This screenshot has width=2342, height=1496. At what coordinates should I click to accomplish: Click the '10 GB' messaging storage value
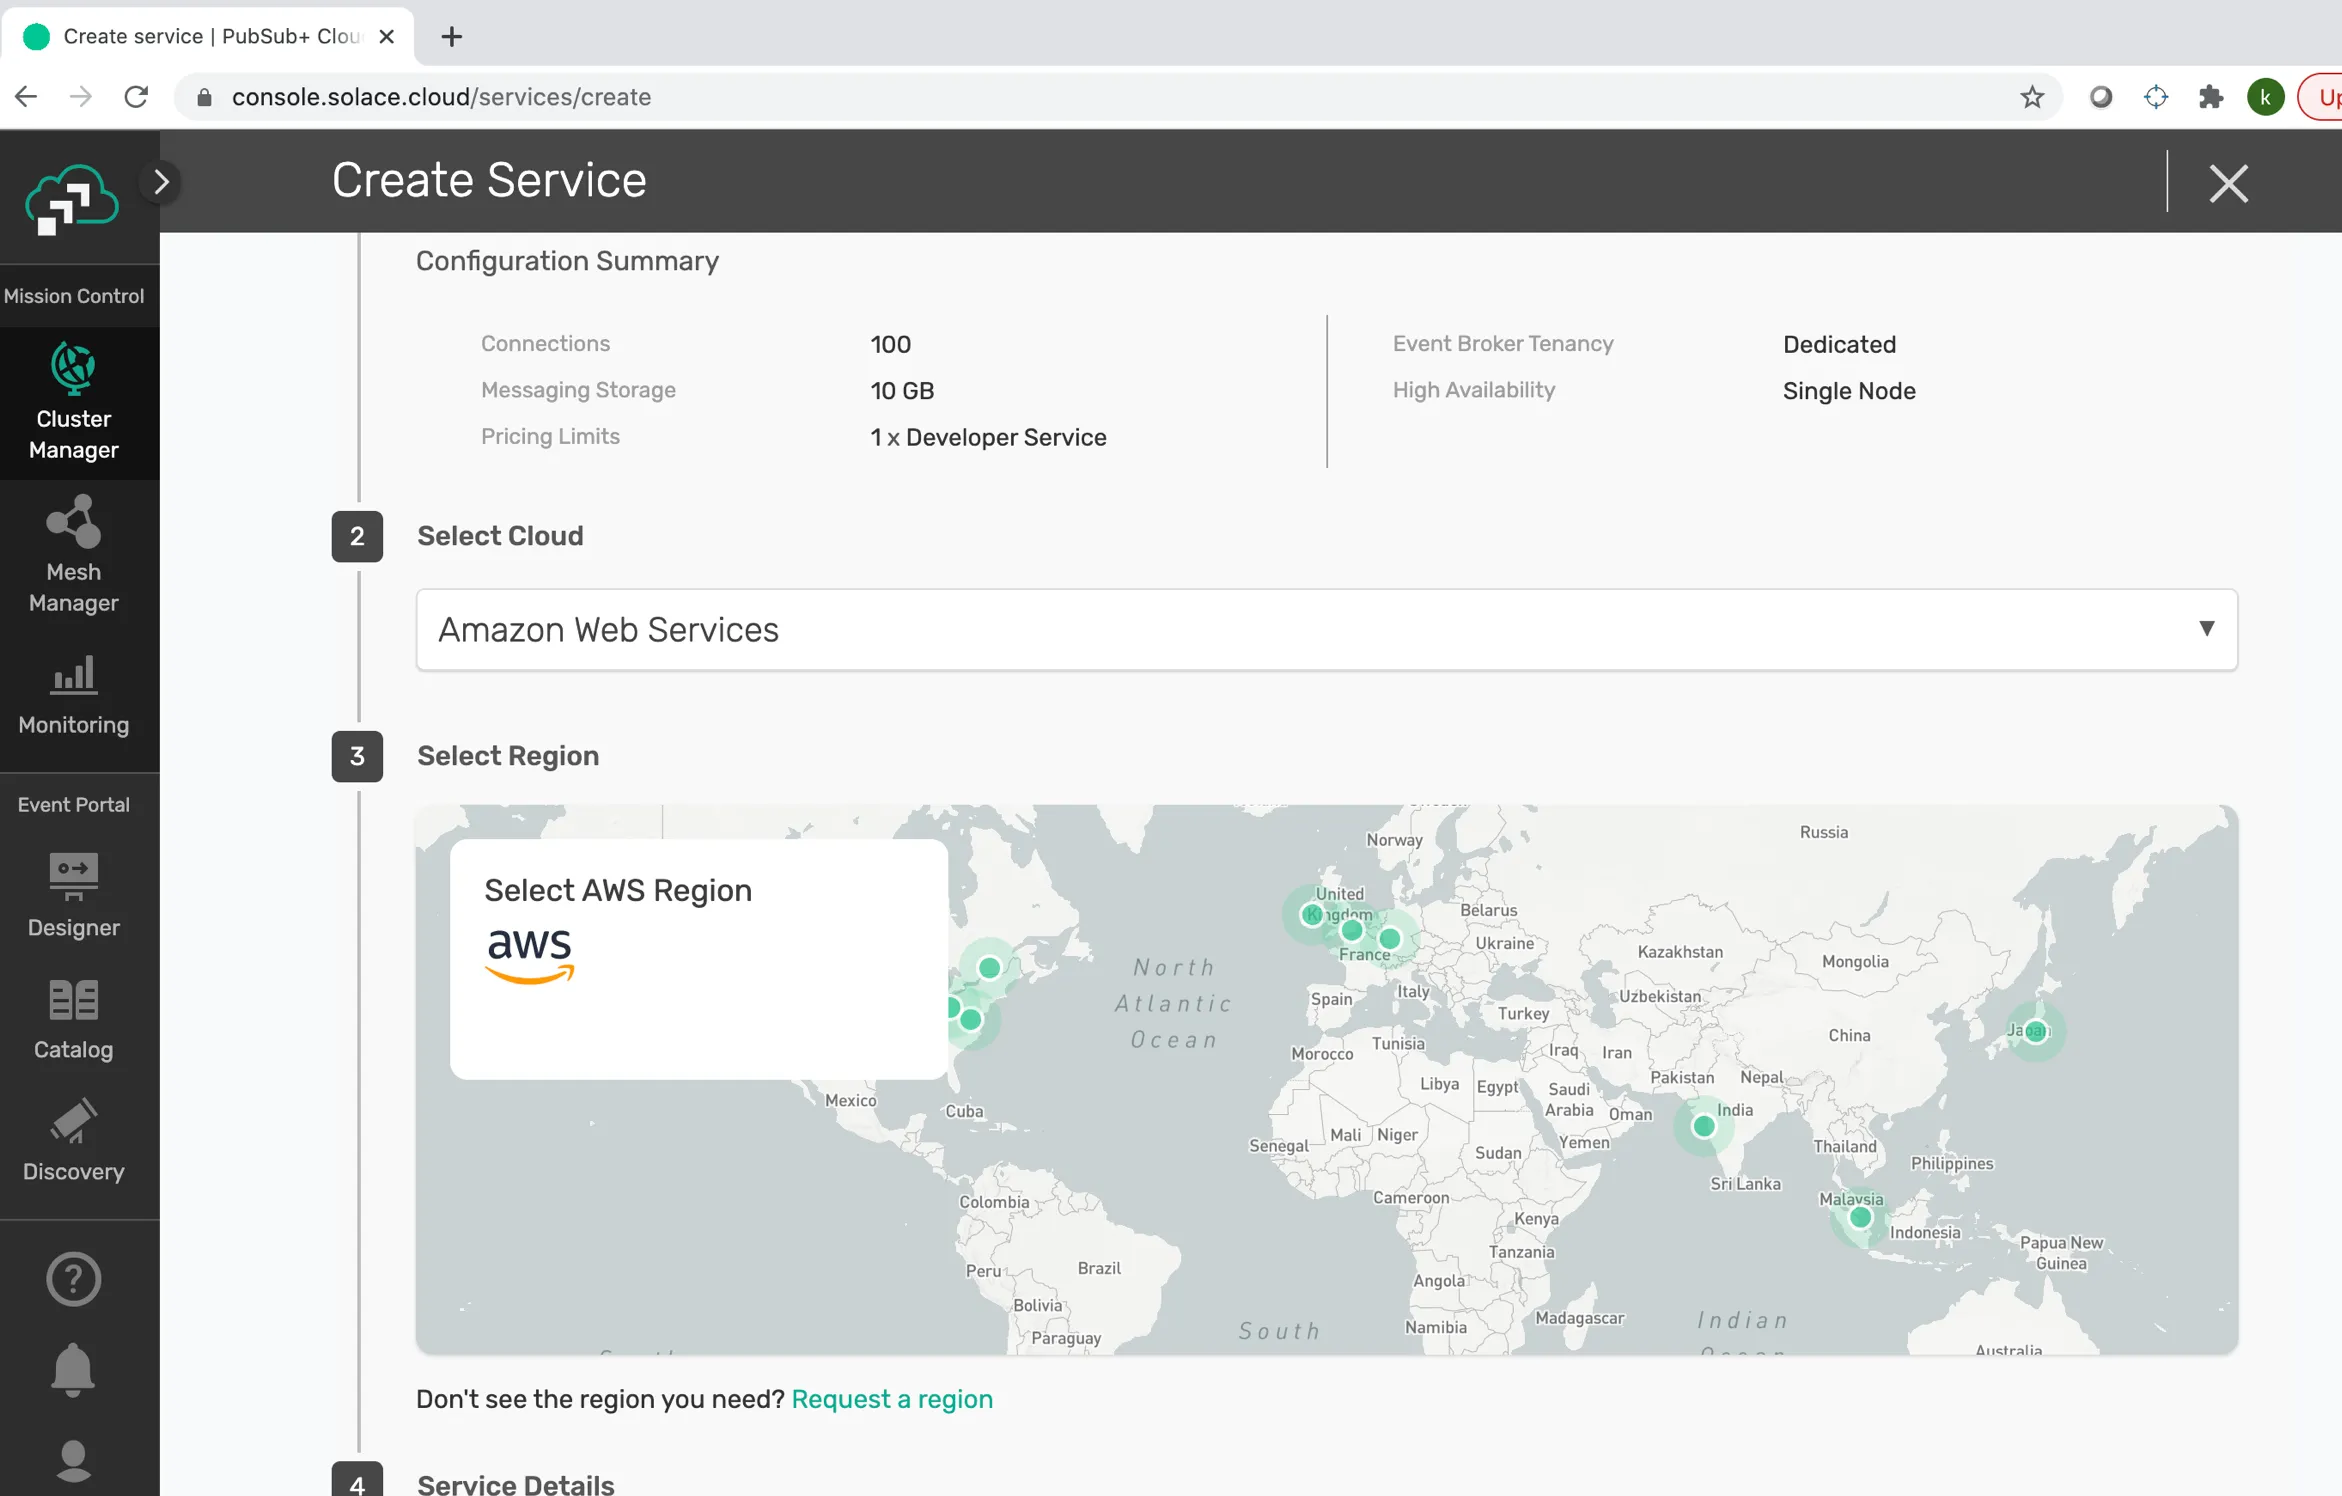(902, 391)
